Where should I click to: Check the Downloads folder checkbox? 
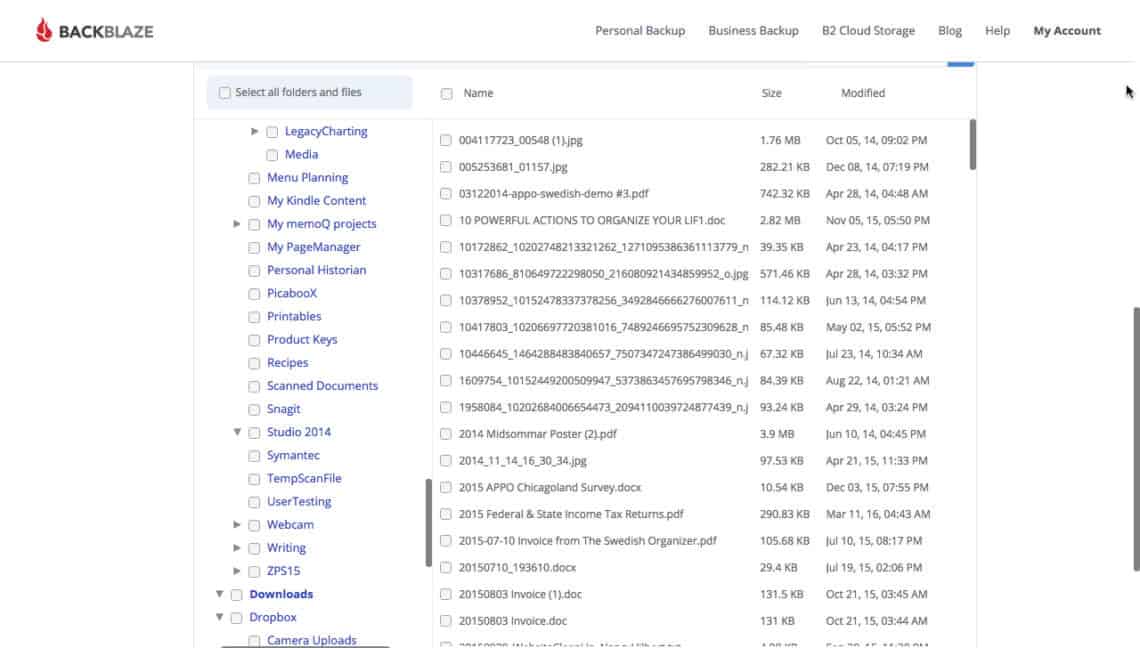coord(236,595)
